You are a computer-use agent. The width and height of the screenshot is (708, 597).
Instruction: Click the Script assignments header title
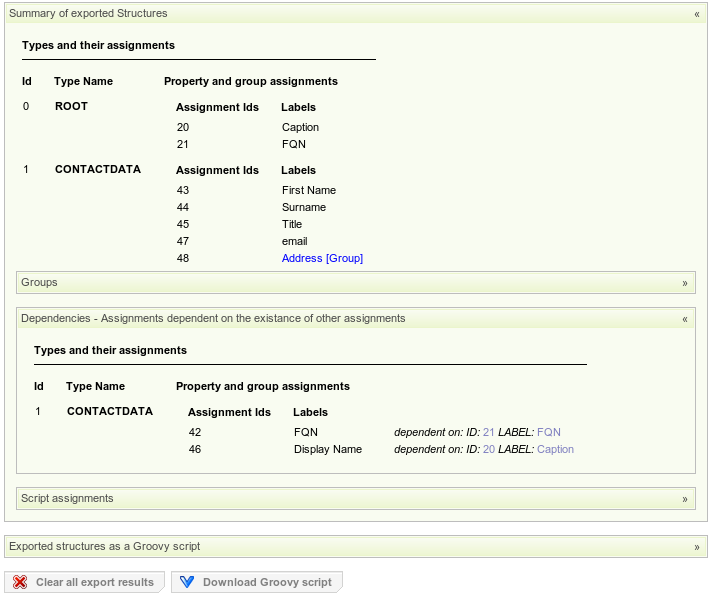(67, 498)
